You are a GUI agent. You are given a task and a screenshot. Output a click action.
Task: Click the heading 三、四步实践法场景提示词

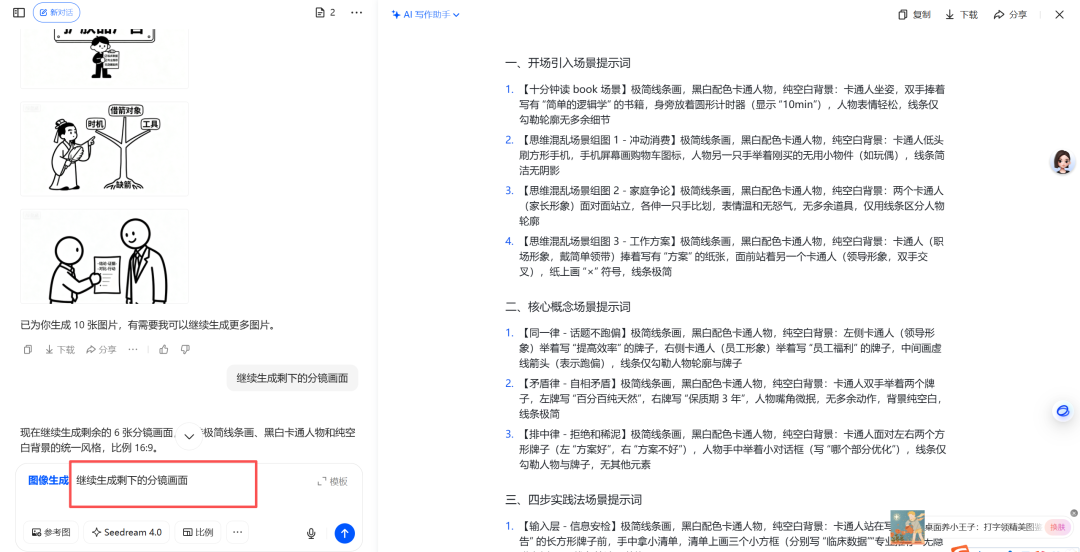click(x=574, y=499)
